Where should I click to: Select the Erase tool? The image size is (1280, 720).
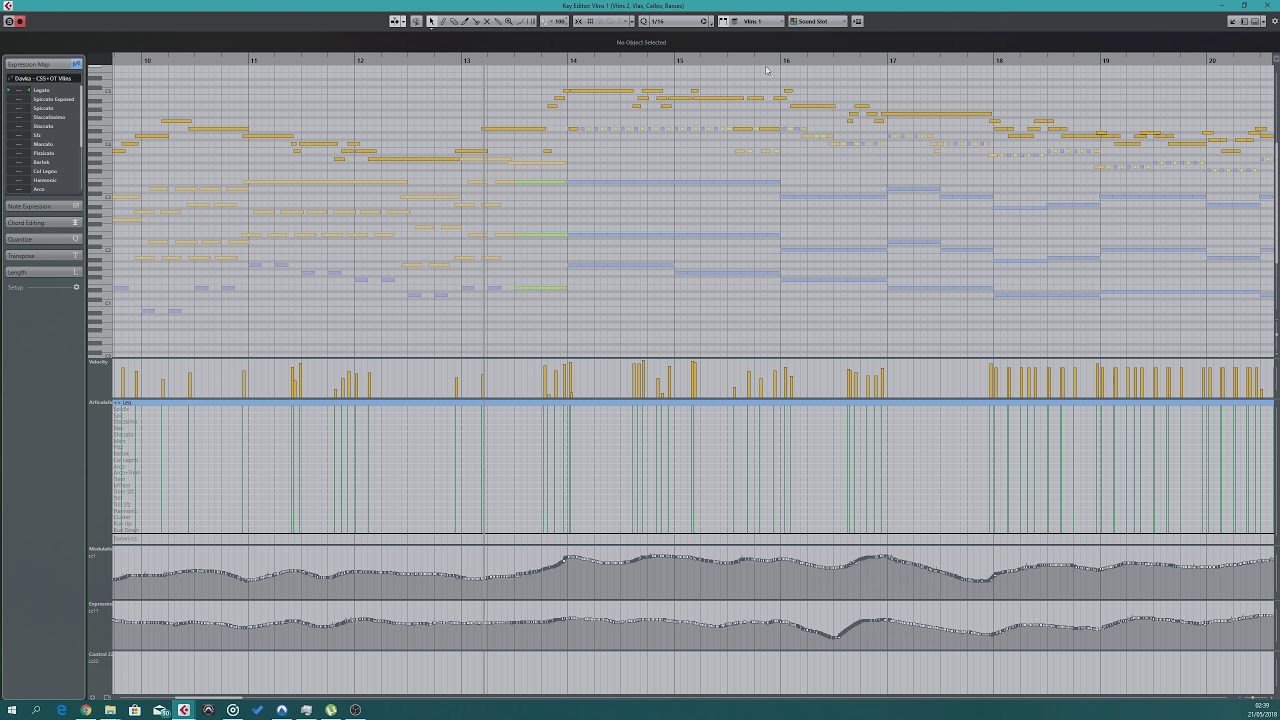[x=453, y=21]
